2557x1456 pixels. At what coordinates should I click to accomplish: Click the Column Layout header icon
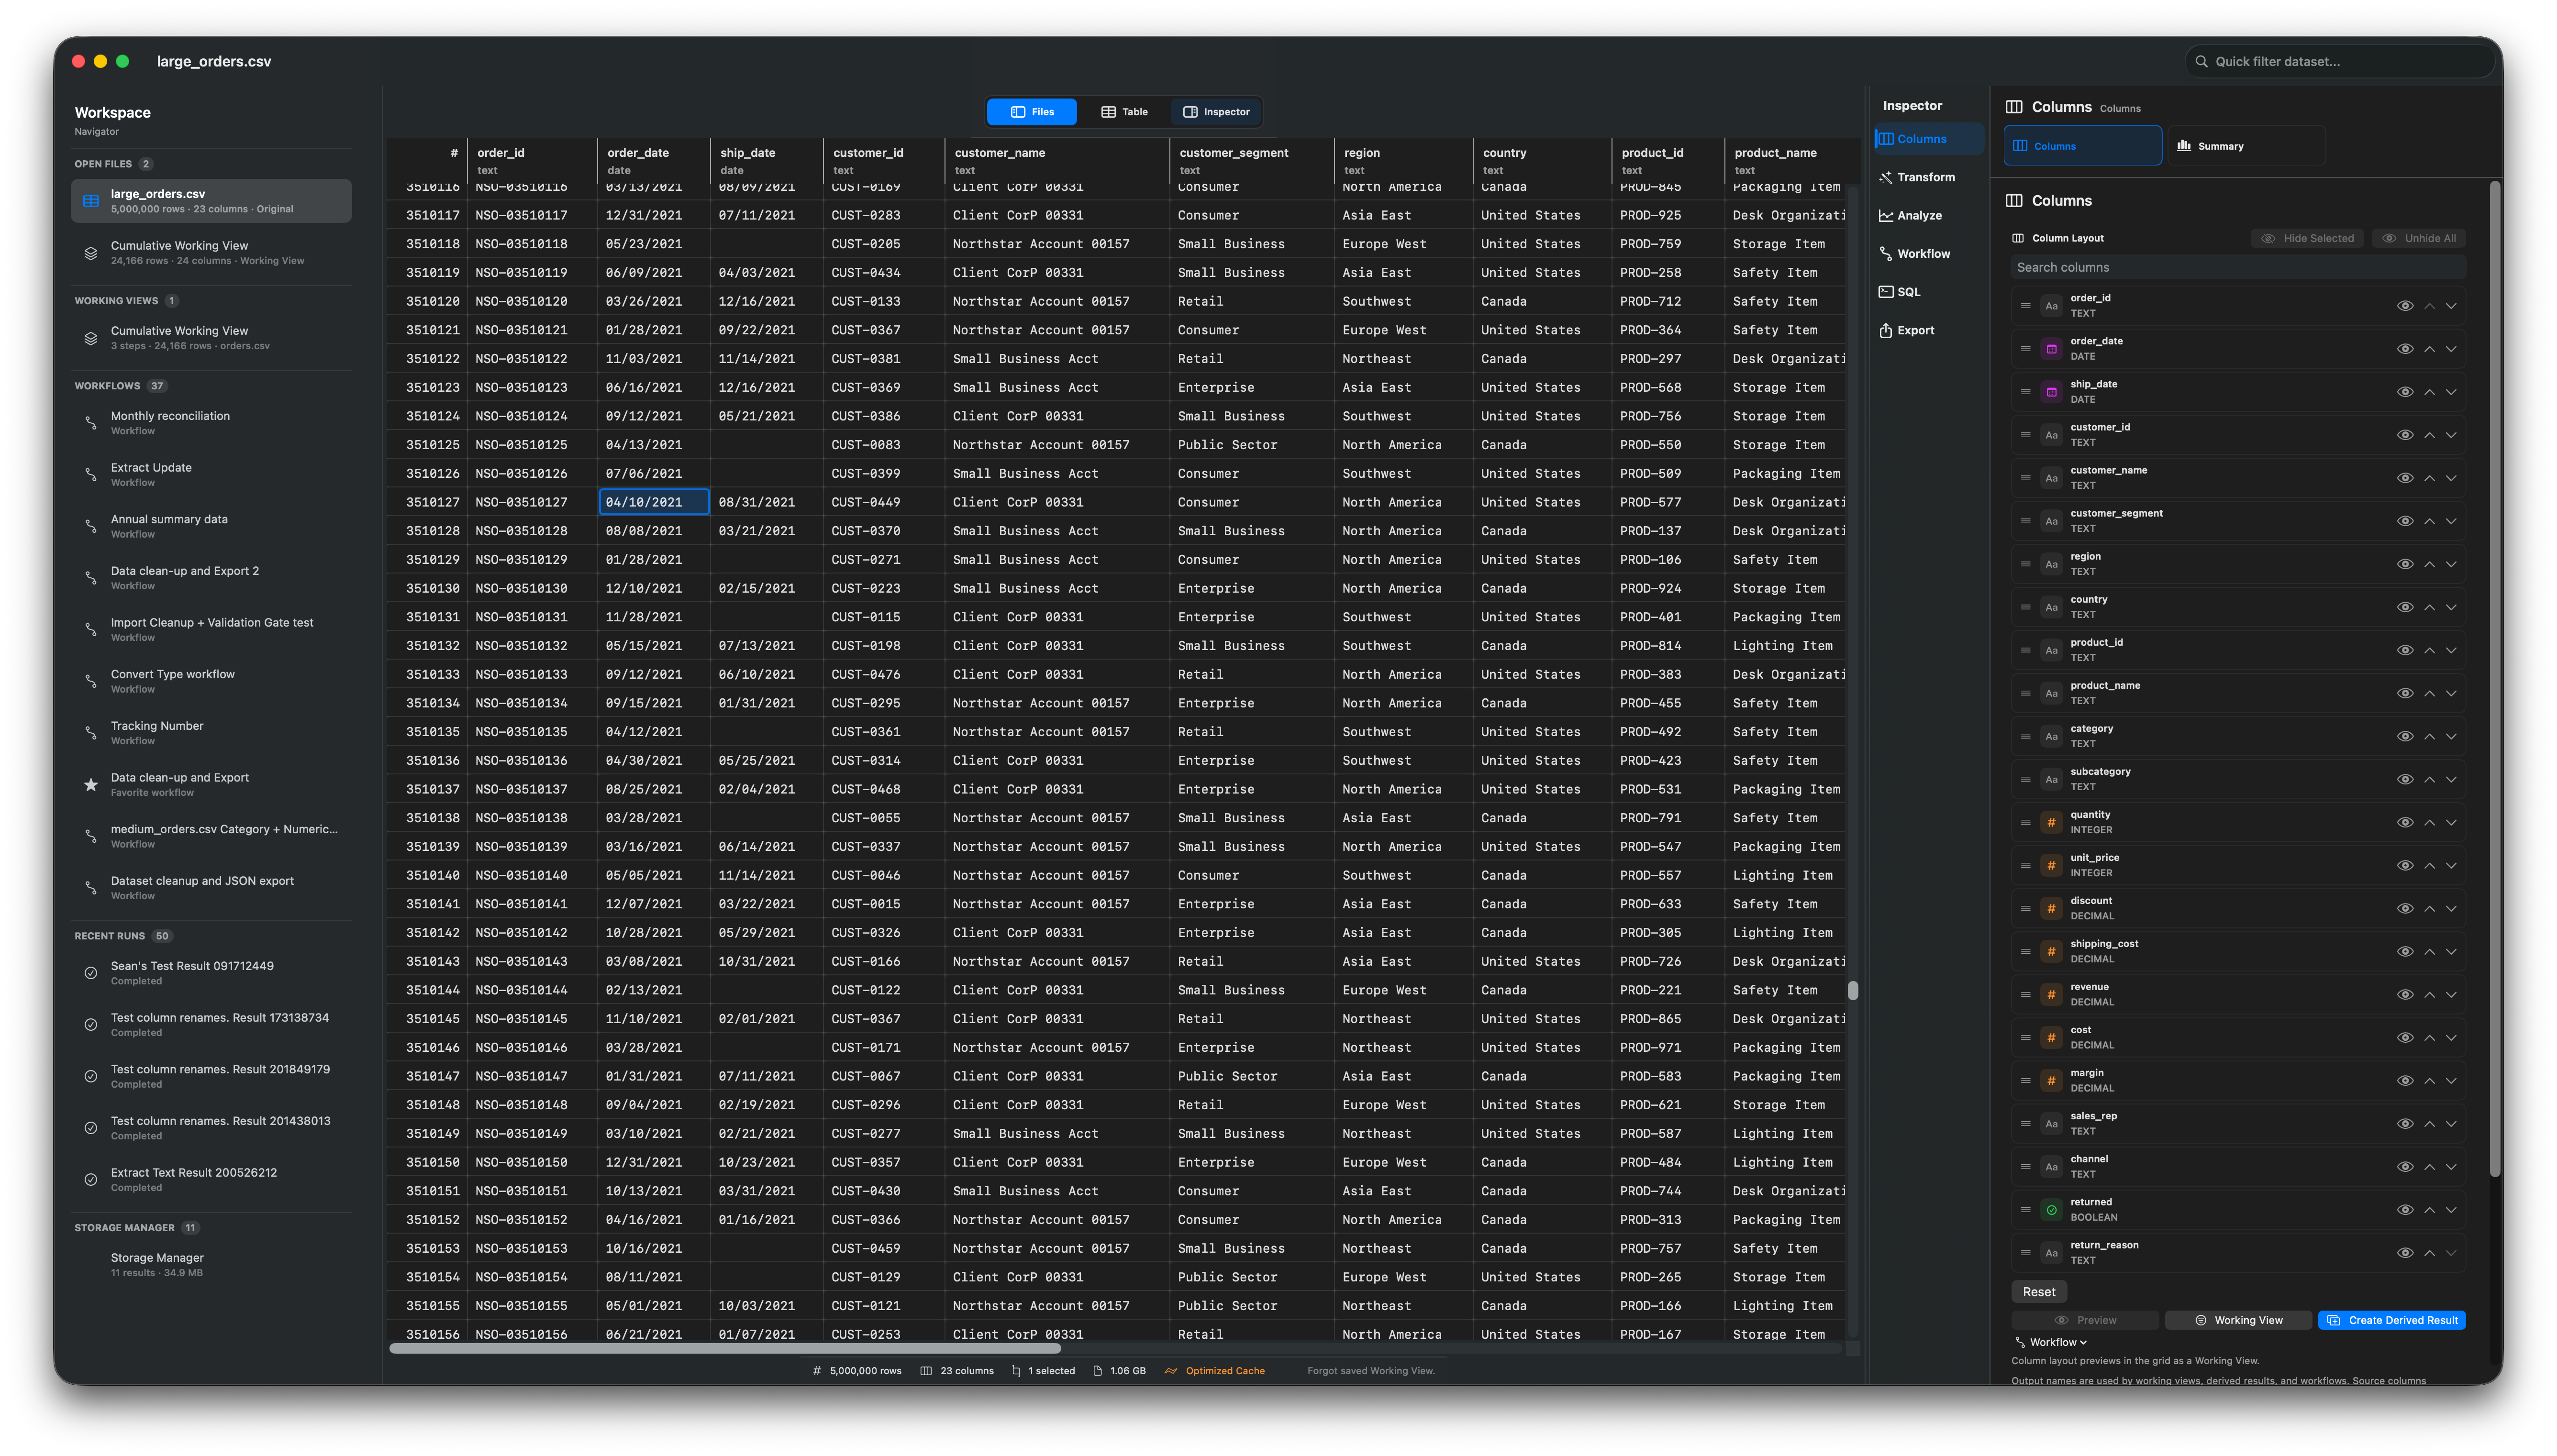(2018, 238)
